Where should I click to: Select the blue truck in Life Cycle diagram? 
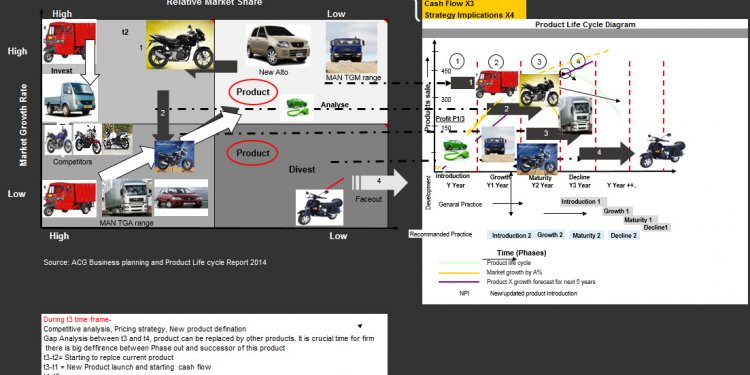tap(498, 144)
